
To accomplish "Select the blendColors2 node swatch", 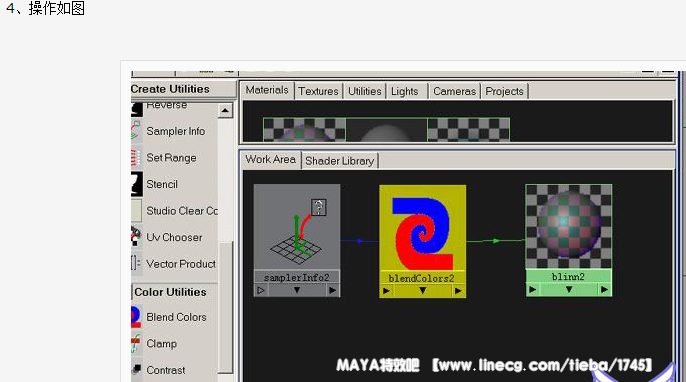I will click(422, 228).
